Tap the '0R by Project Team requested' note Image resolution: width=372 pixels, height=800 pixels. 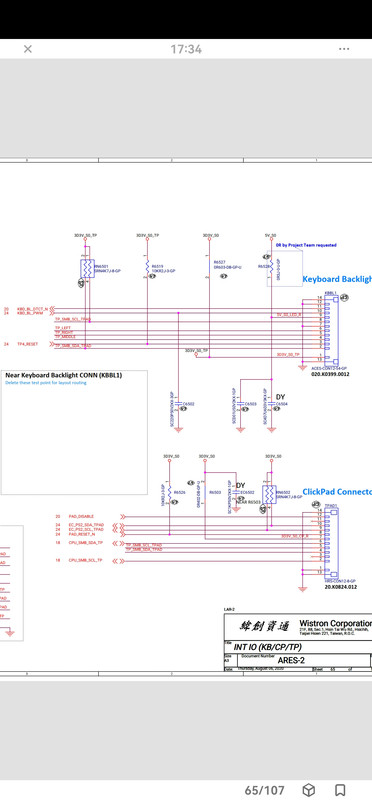[x=306, y=245]
